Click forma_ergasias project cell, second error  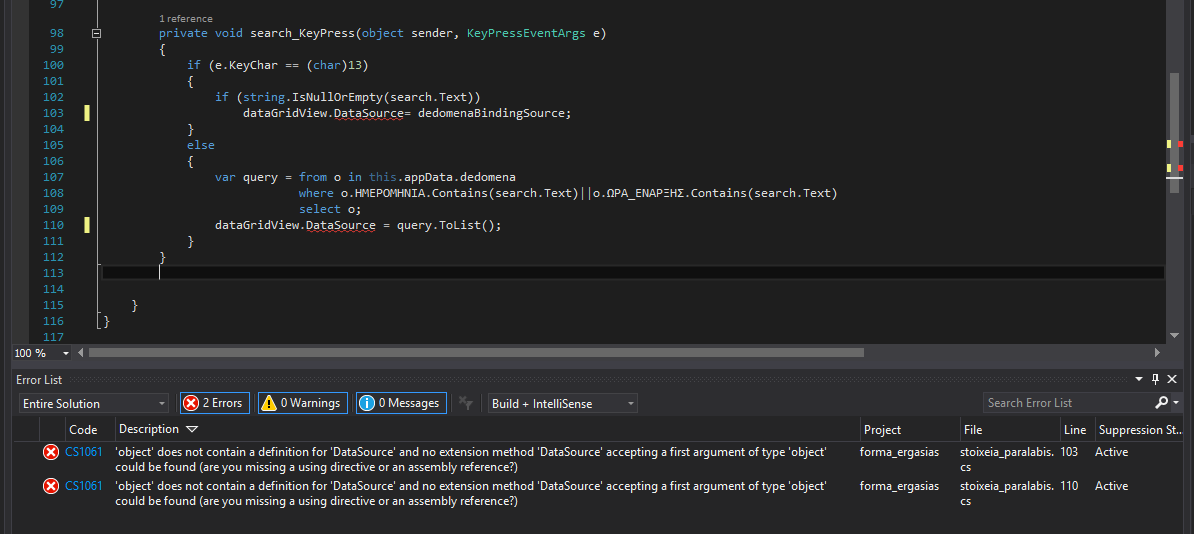click(899, 485)
